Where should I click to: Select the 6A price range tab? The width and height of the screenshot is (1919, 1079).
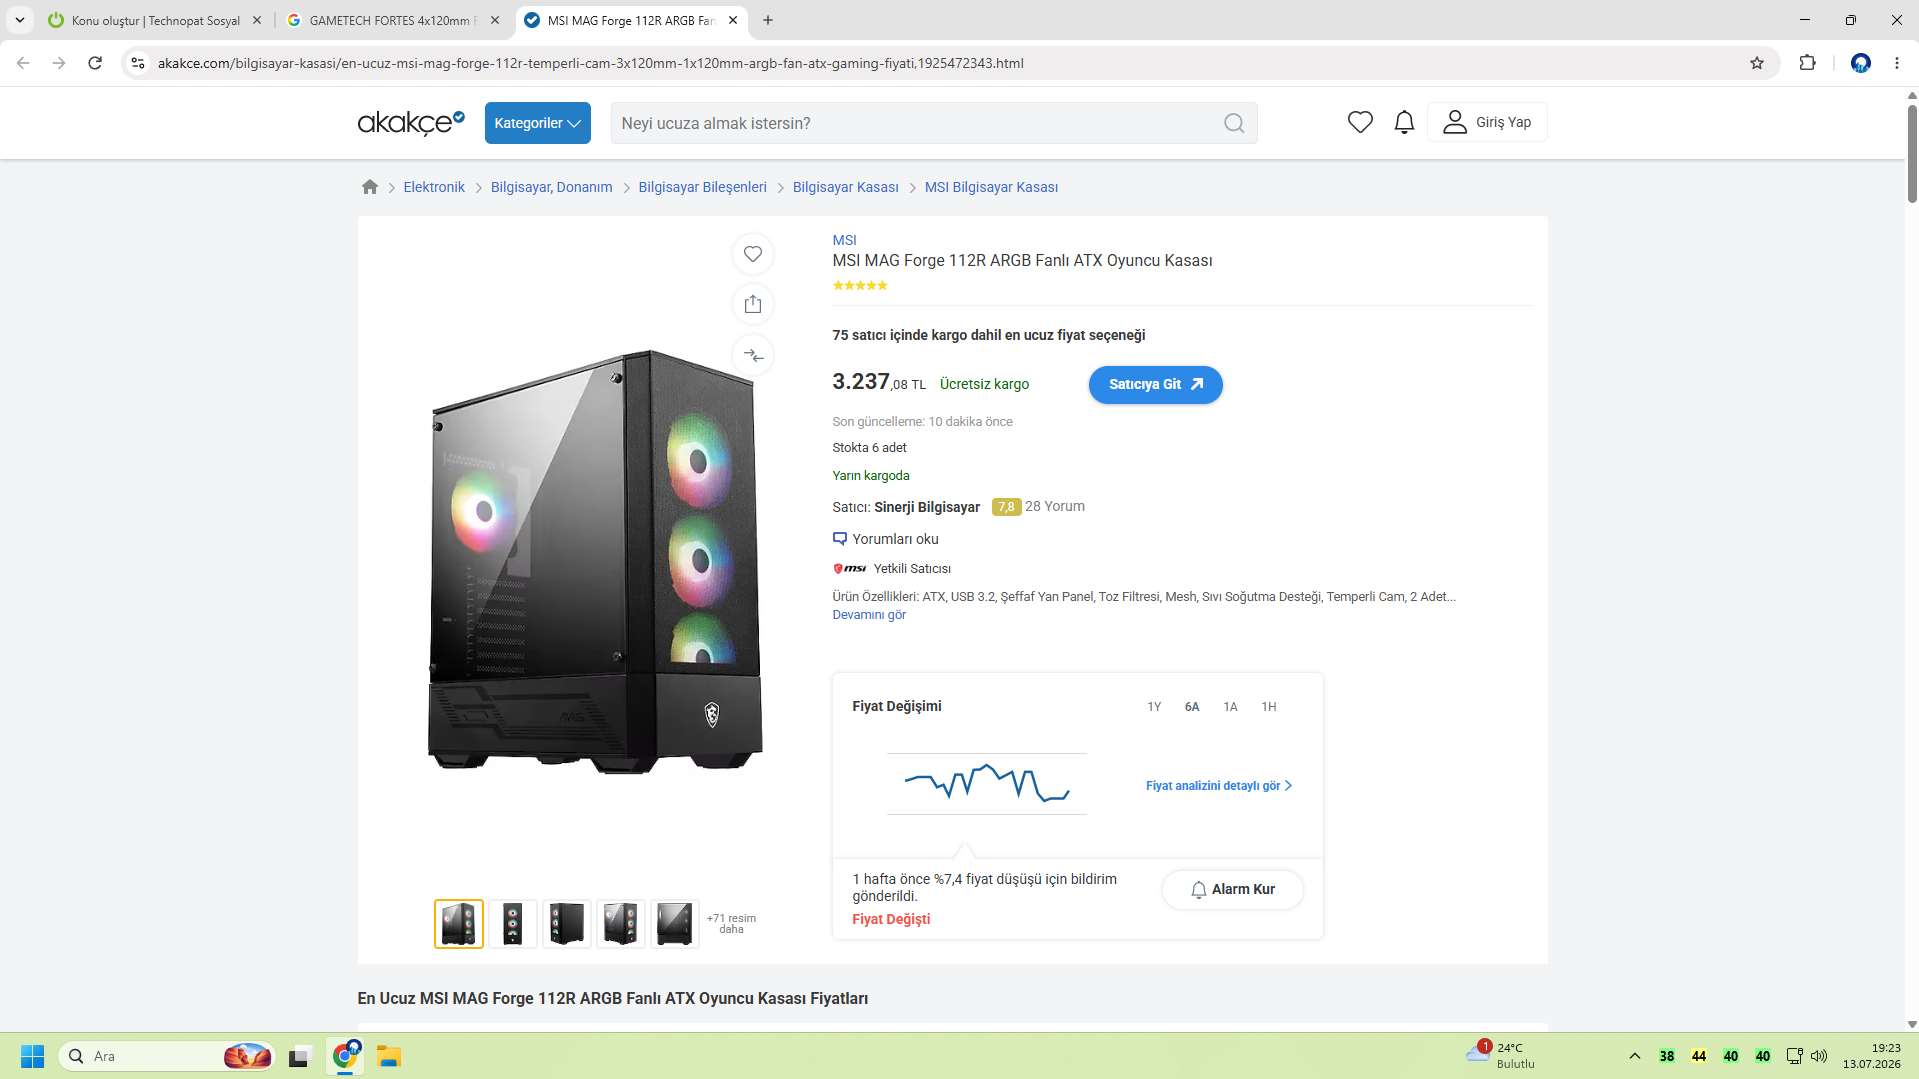(x=1192, y=707)
